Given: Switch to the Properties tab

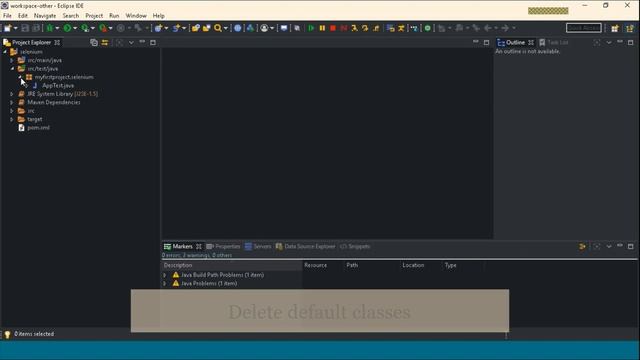Looking at the screenshot, I should [x=223, y=247].
